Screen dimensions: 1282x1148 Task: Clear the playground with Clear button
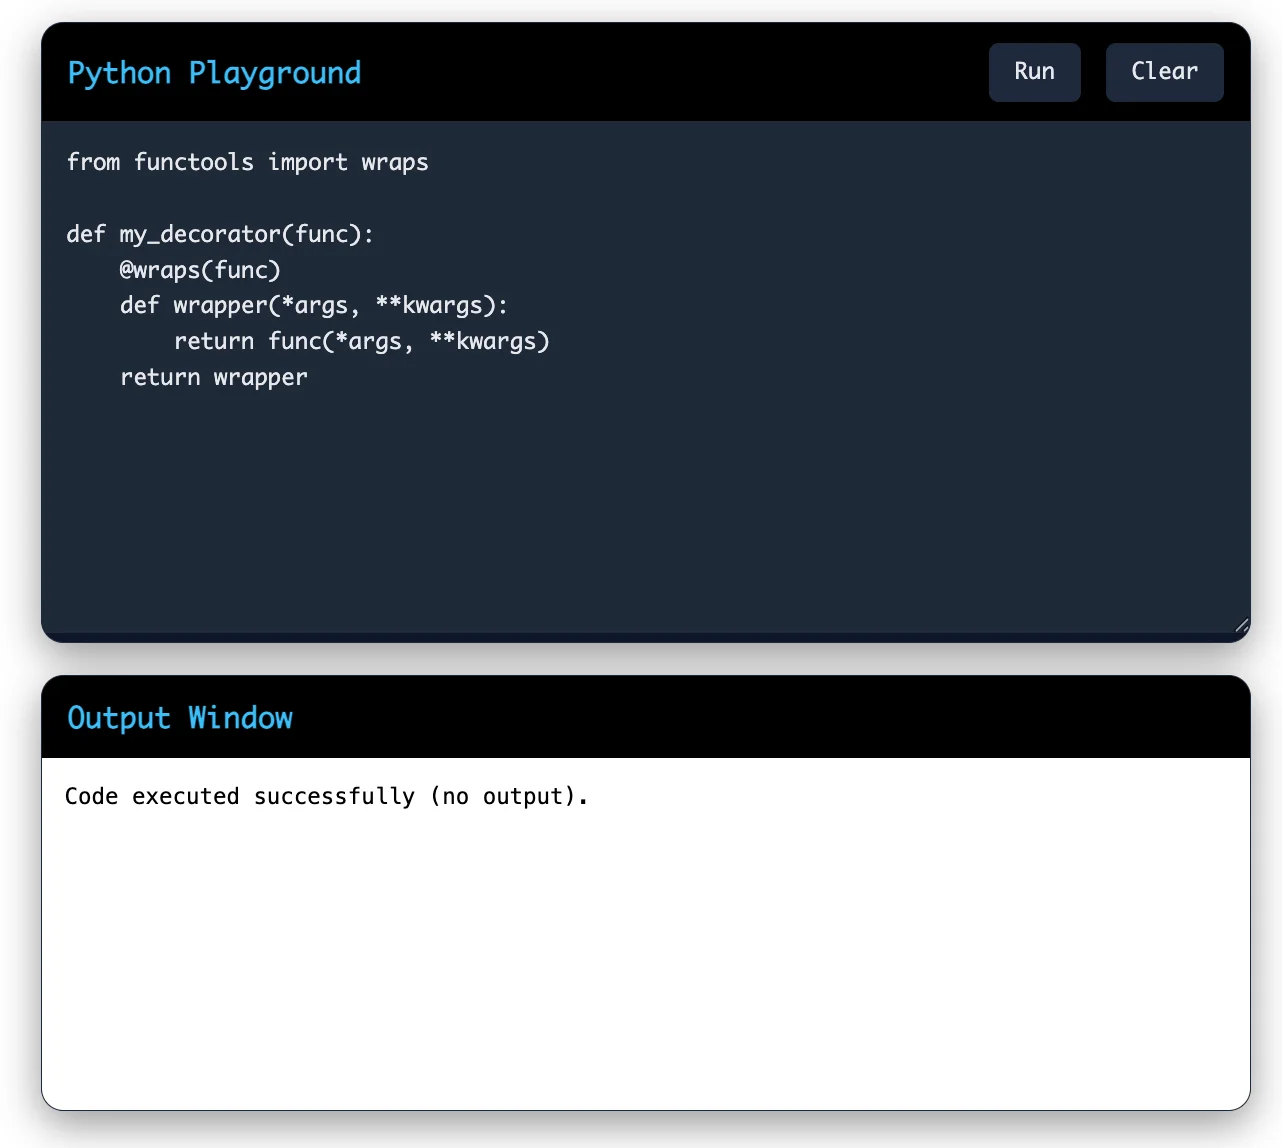coord(1164,72)
